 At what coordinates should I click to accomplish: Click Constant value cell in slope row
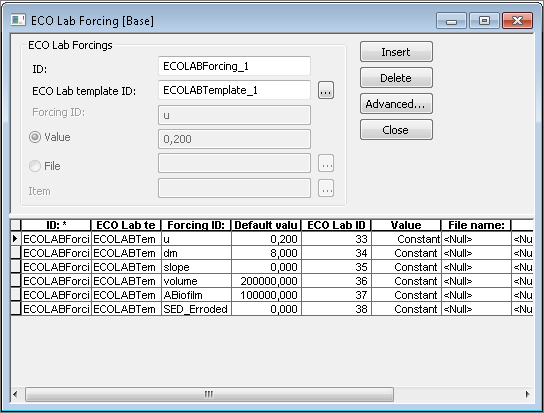point(406,267)
